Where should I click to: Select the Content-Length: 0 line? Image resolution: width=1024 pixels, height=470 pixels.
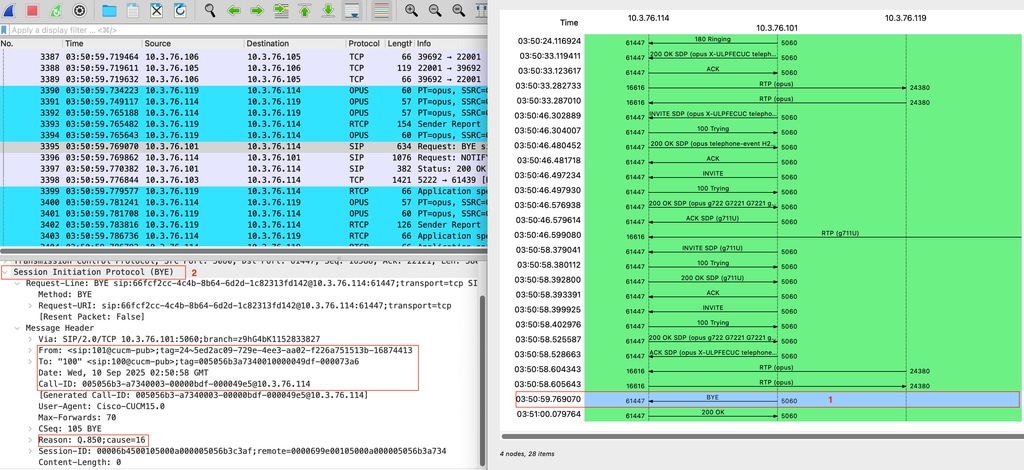(80, 462)
